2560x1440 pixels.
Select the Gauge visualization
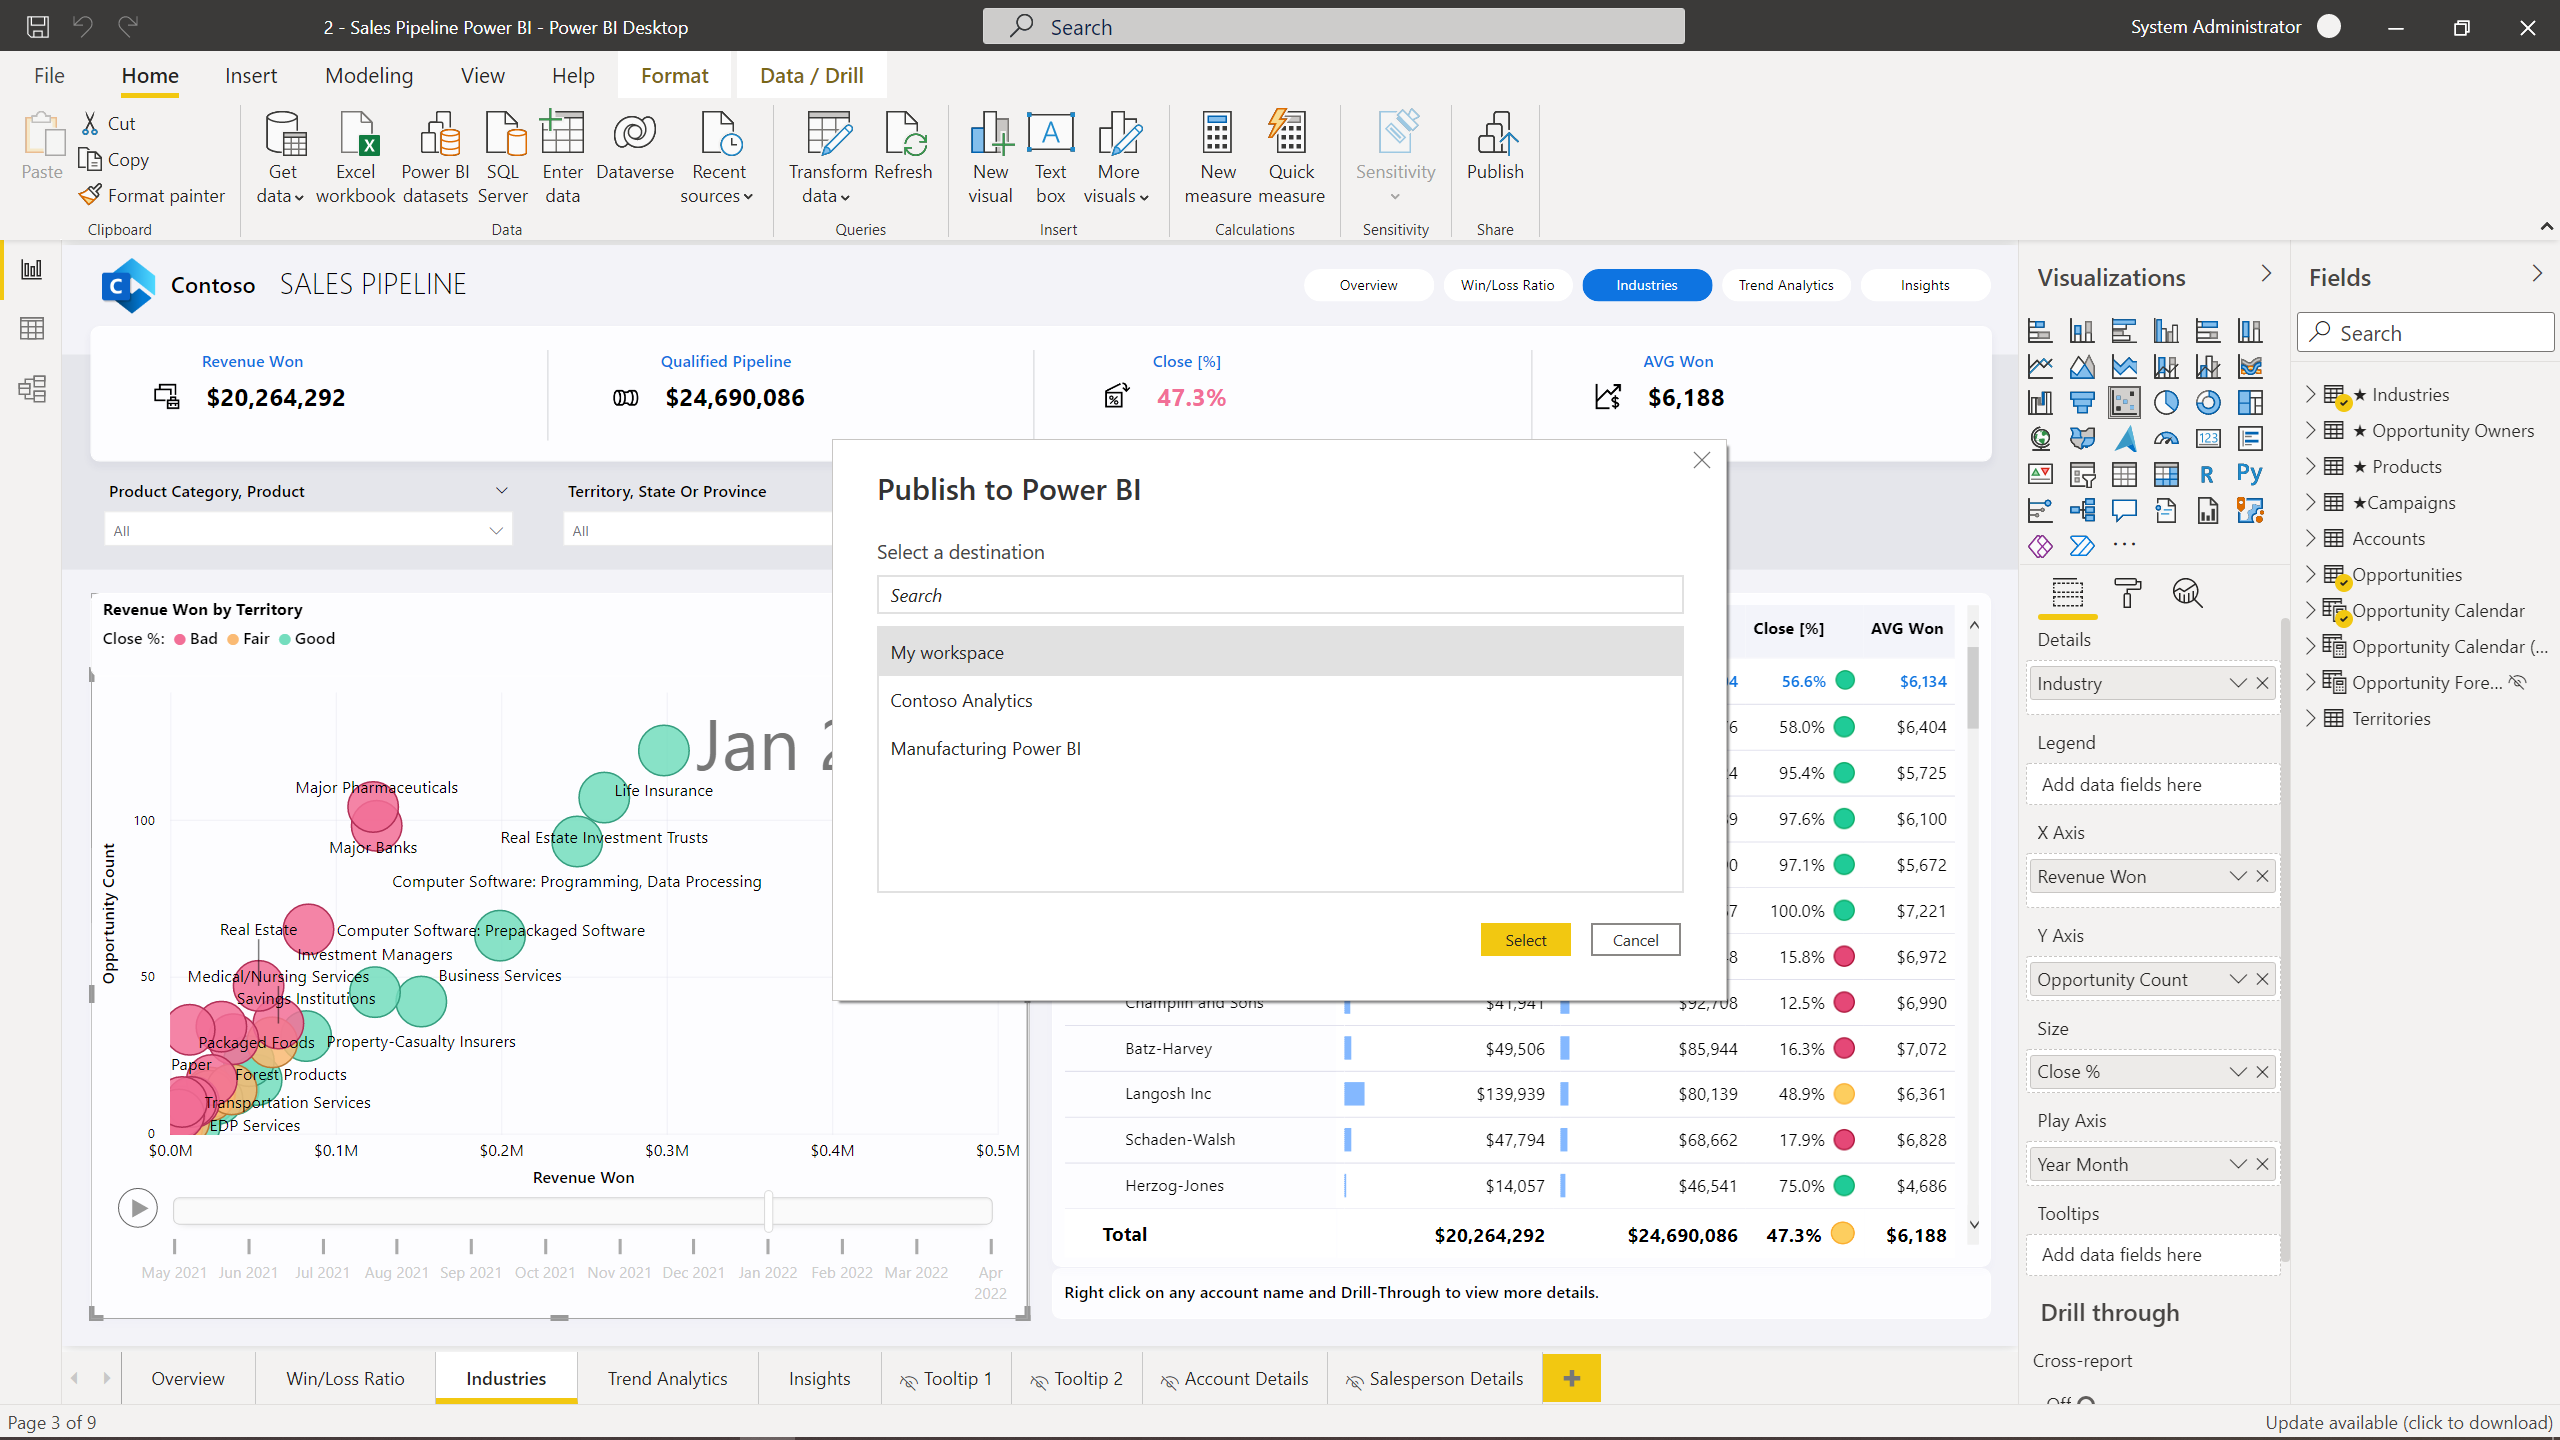2166,438
